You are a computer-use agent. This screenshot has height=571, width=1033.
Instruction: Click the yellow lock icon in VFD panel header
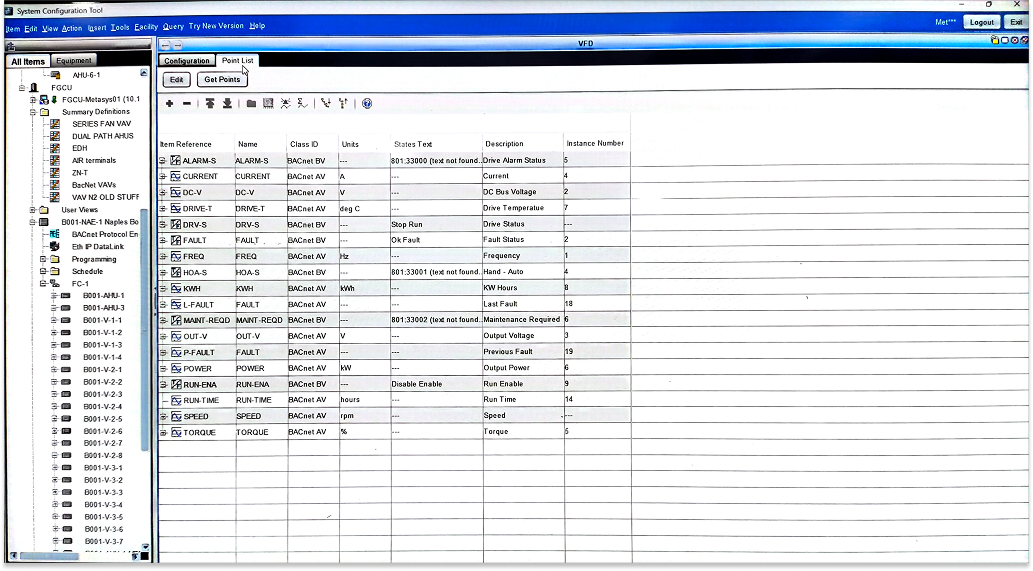pyautogui.click(x=995, y=40)
